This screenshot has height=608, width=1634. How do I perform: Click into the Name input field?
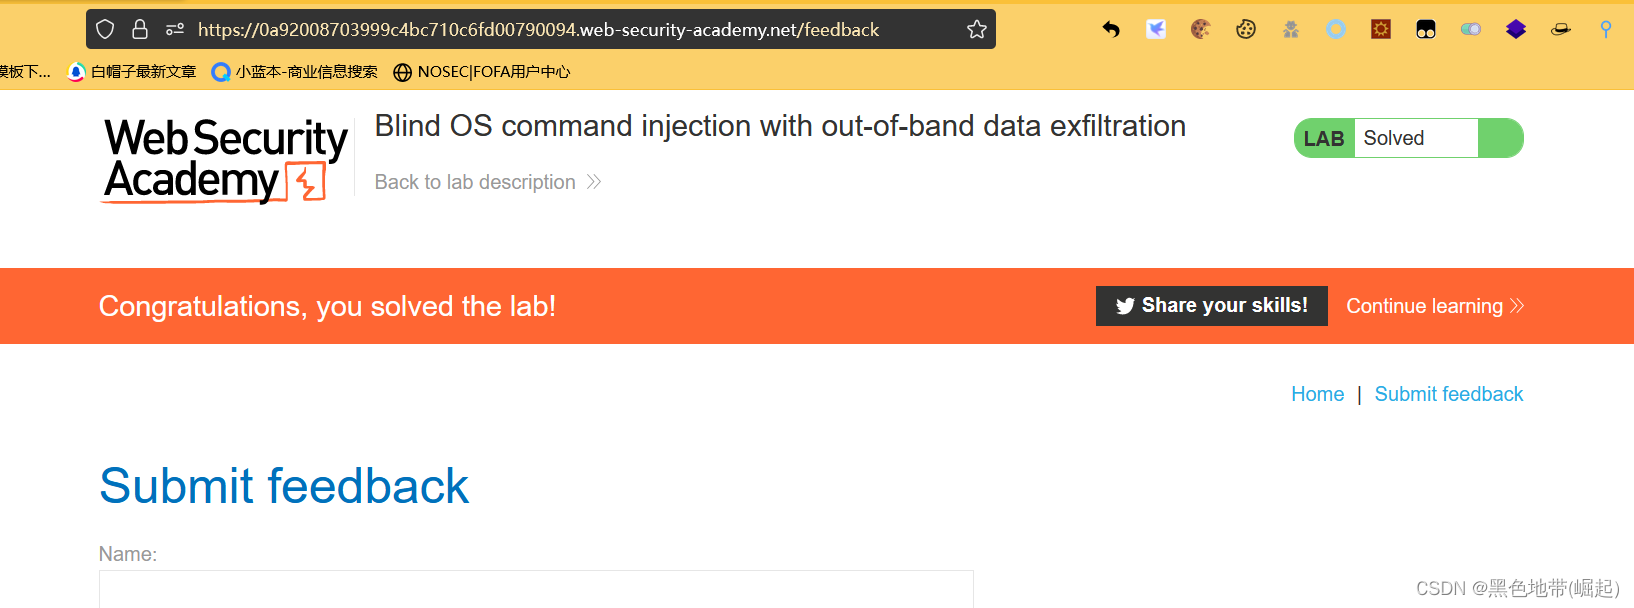tap(536, 589)
